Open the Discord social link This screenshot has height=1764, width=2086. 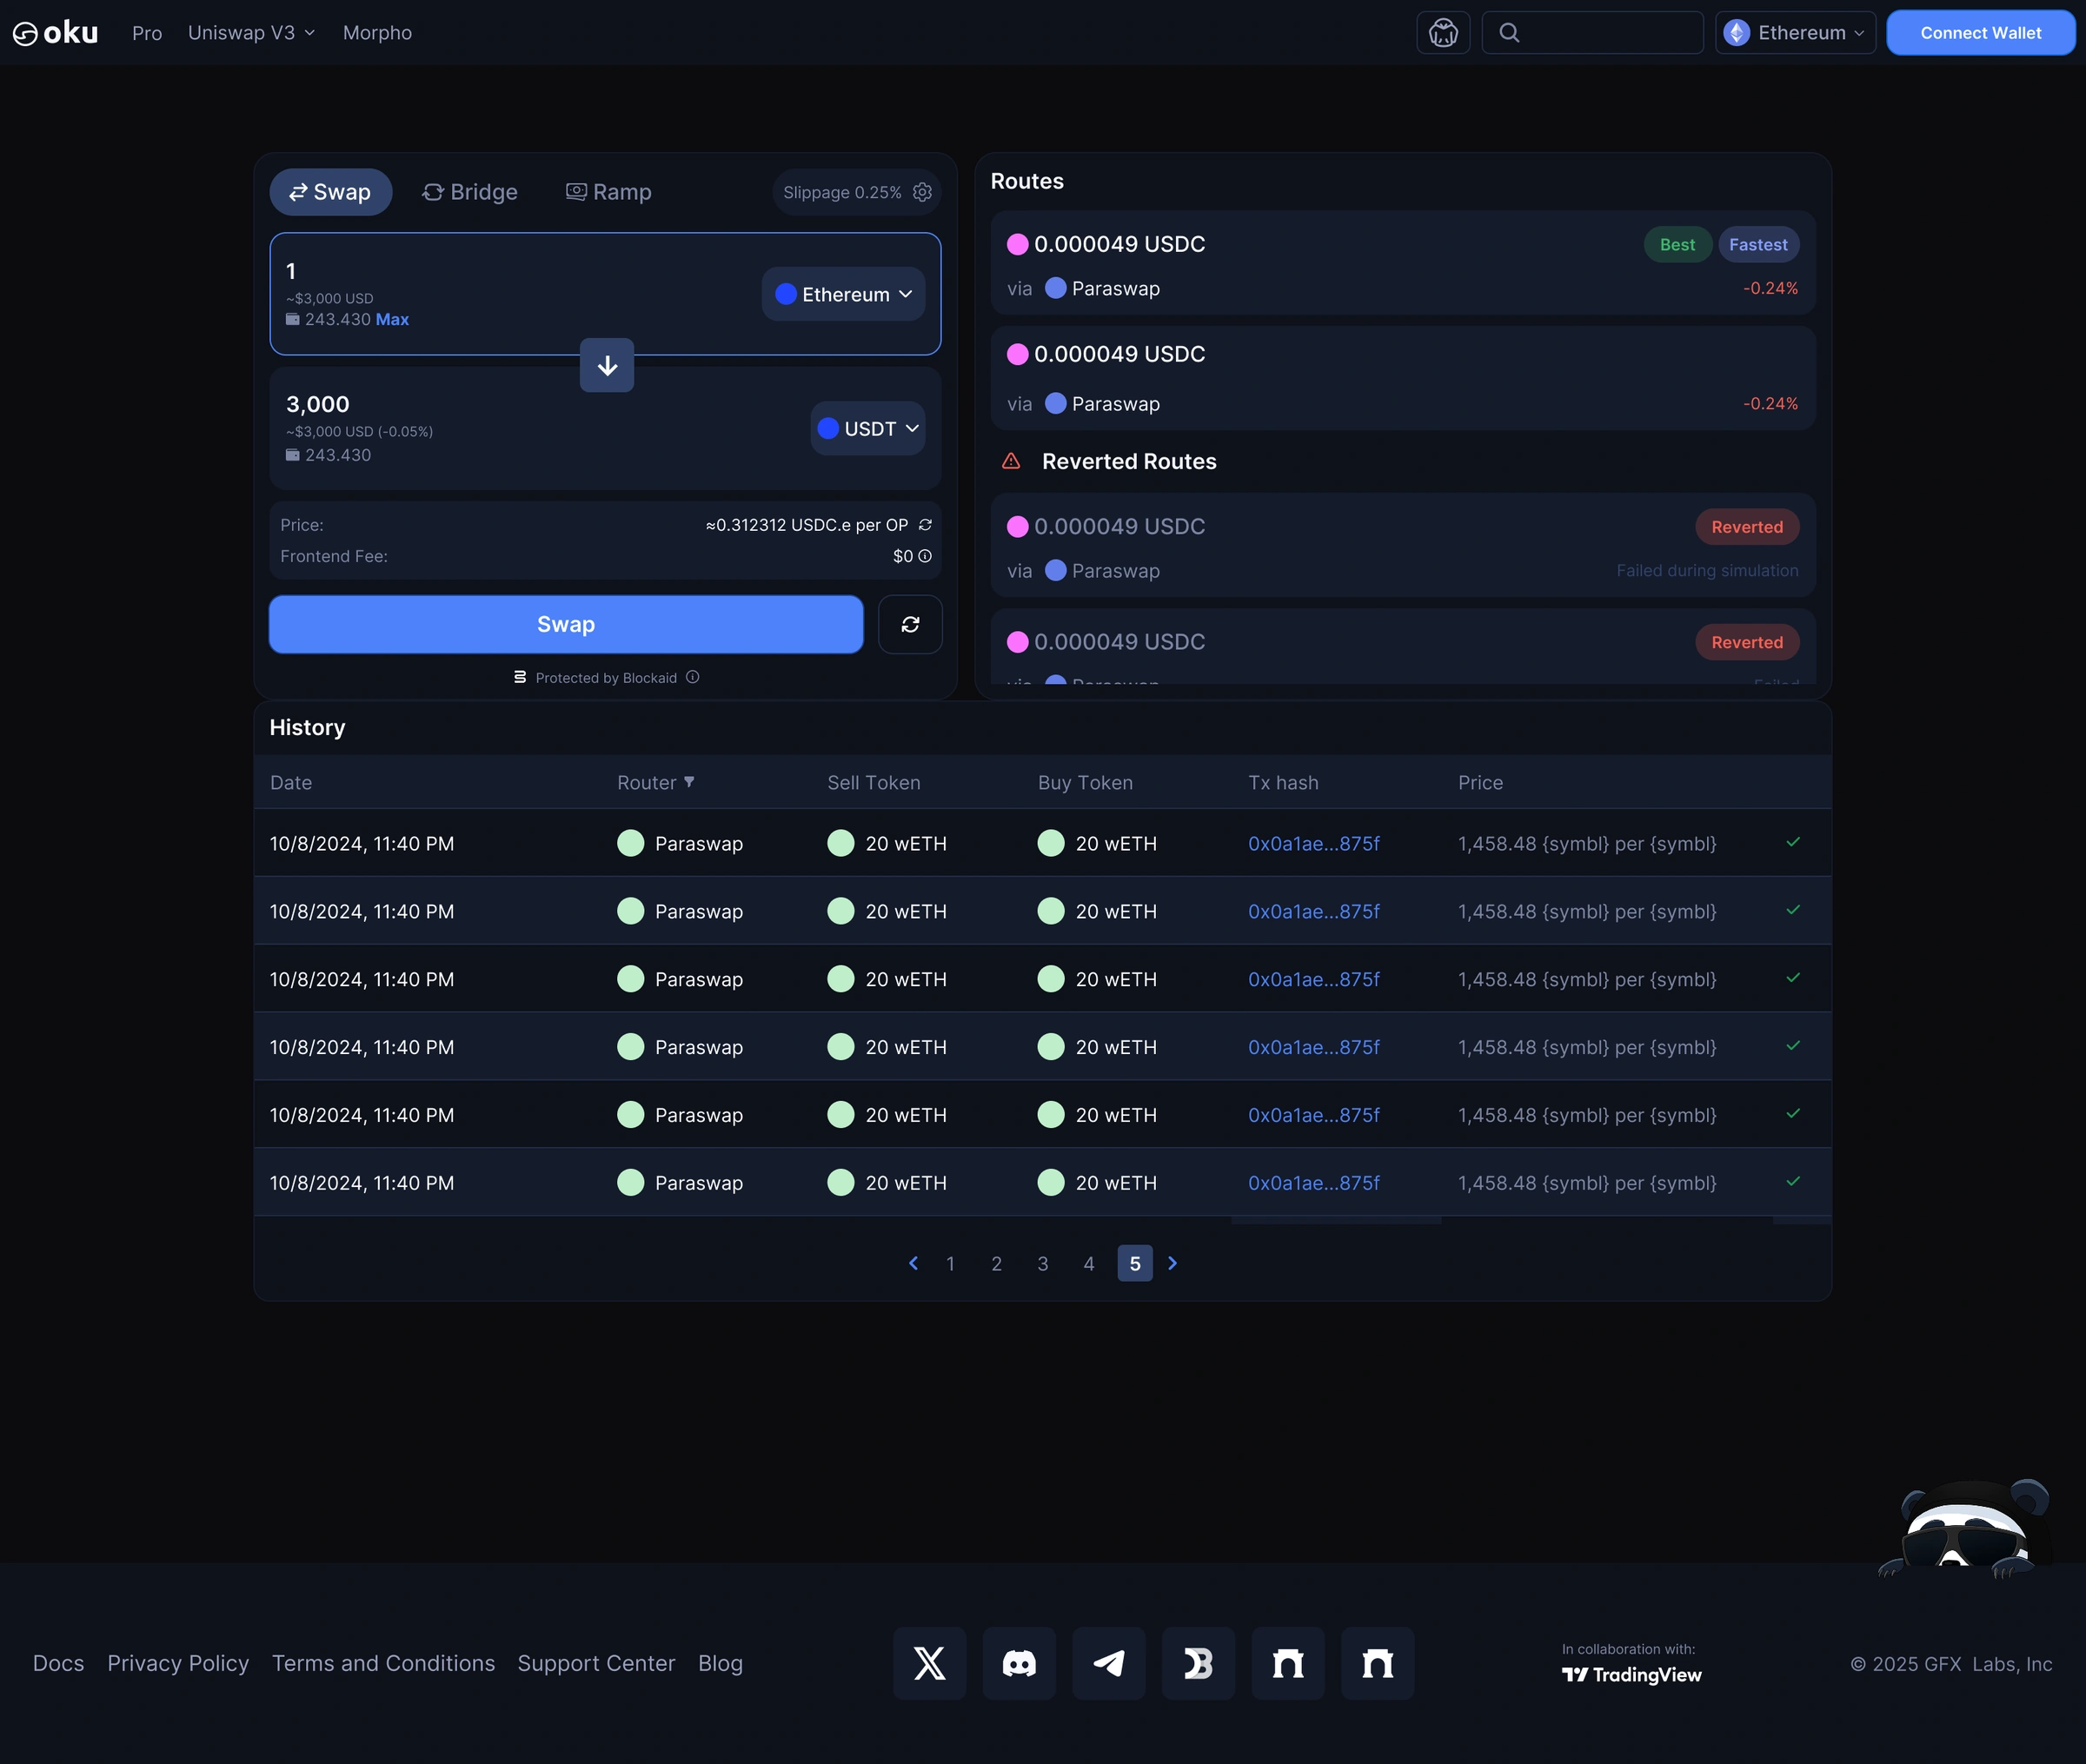coord(1019,1663)
